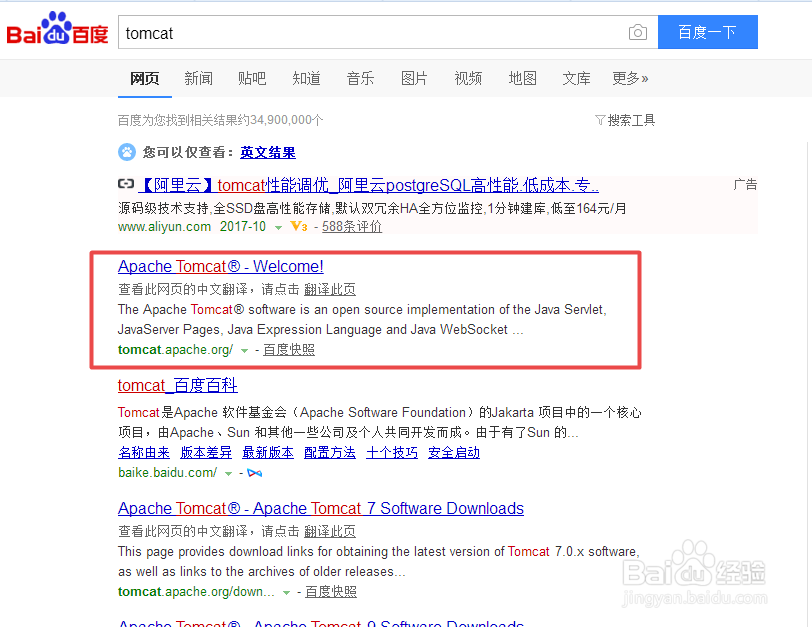
Task: Click the Baidu logo
Action: point(55,27)
